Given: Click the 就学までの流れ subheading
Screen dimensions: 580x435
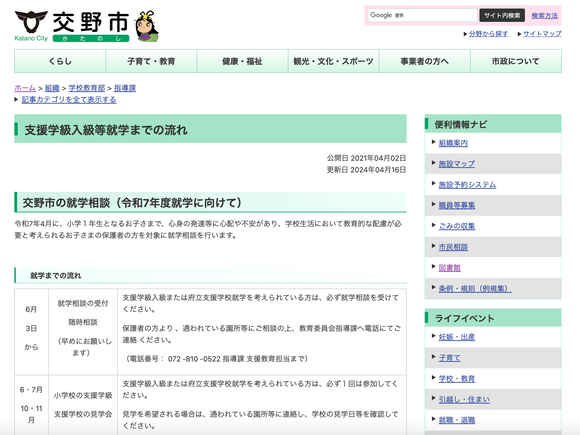Looking at the screenshot, I should (55, 276).
